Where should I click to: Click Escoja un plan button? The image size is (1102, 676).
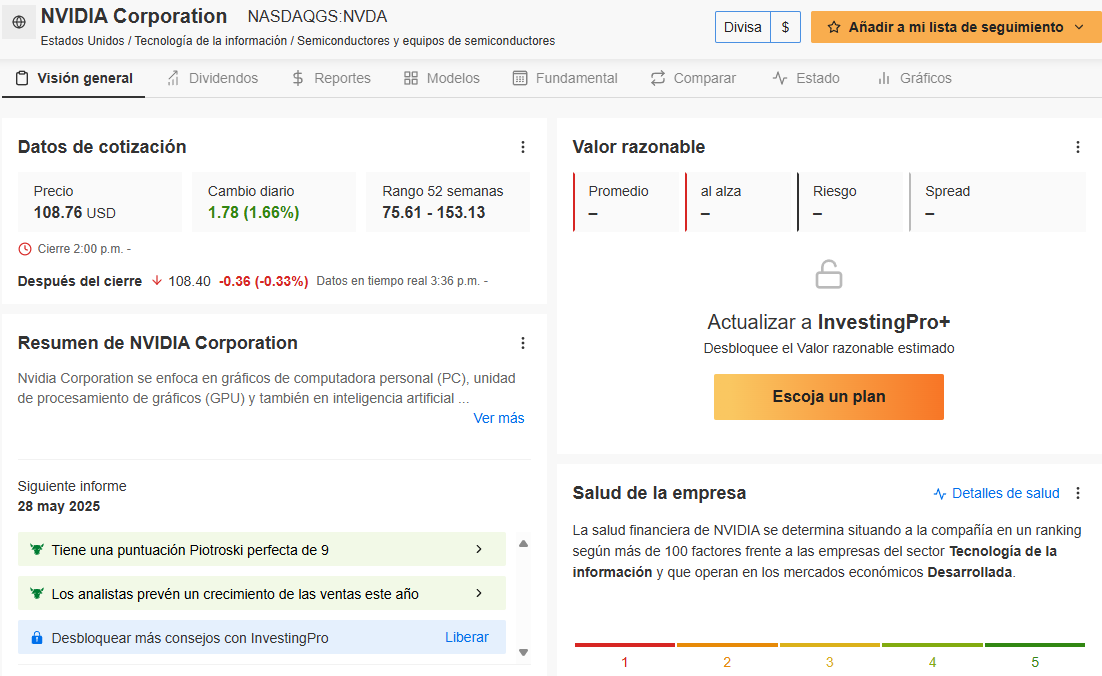coord(829,396)
